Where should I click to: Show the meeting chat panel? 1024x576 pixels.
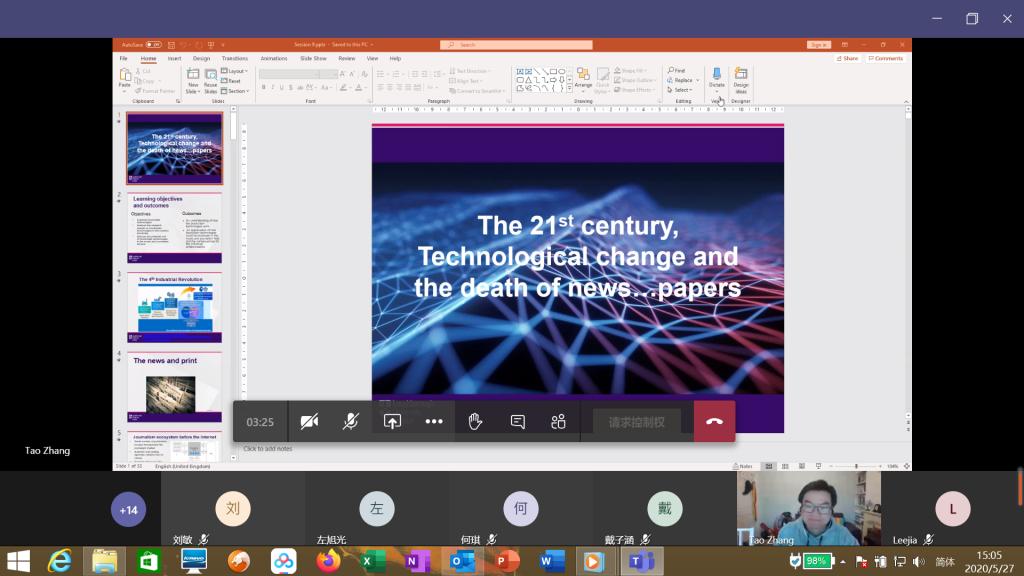[517, 422]
